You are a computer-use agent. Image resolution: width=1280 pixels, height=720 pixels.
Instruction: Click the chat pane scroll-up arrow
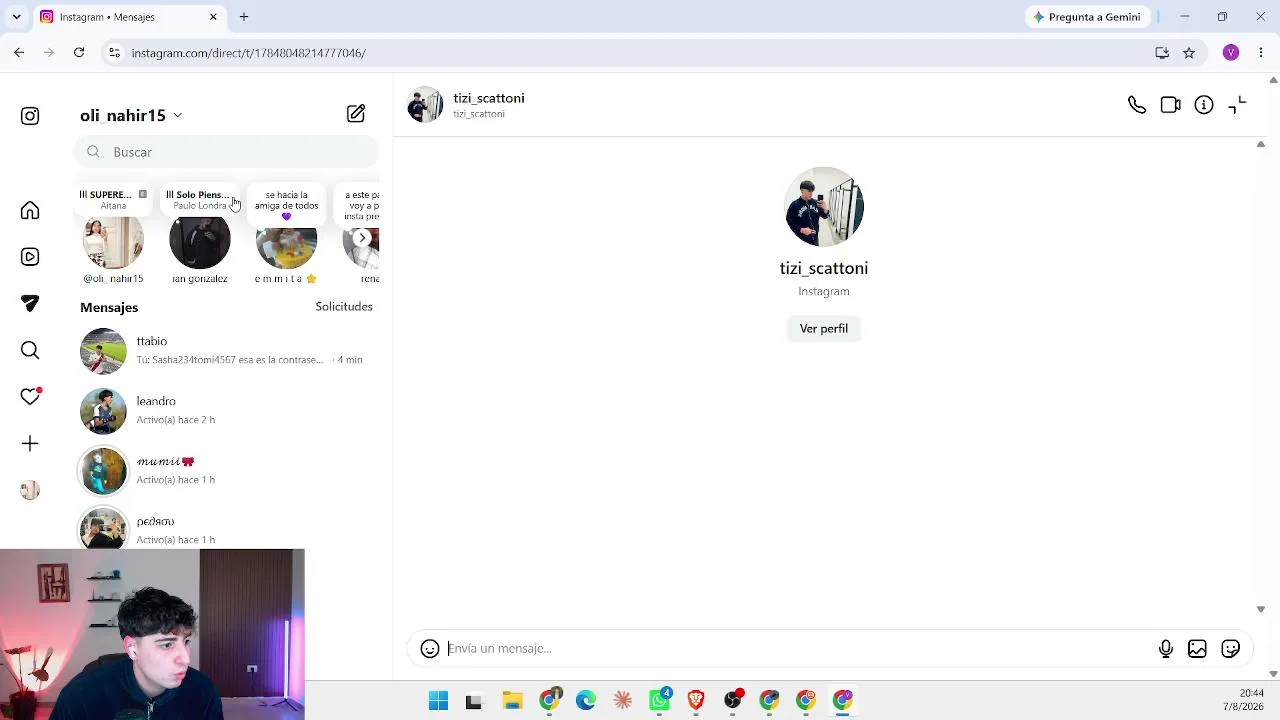point(1260,145)
